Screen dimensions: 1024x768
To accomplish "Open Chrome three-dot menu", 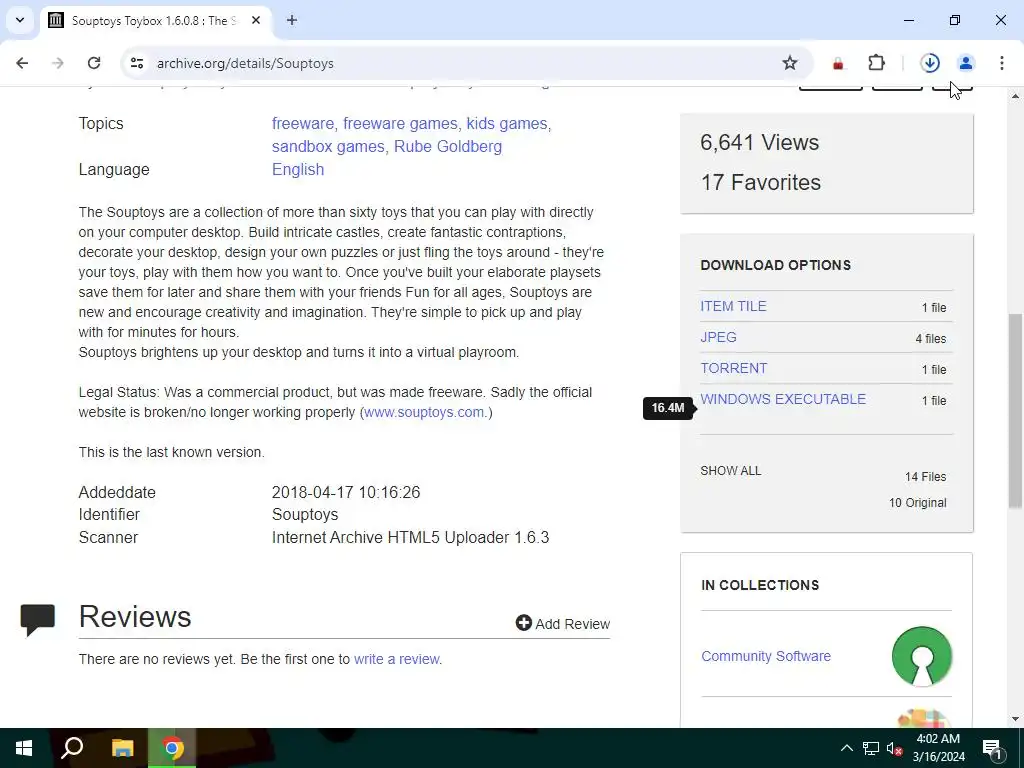I will [1002, 63].
